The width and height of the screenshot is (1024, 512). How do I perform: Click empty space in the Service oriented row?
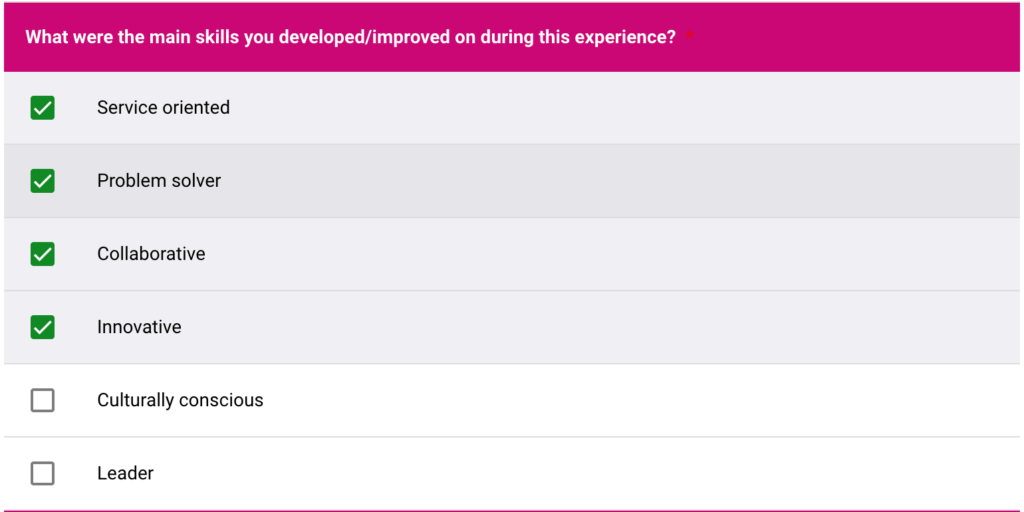[x=600, y=108]
